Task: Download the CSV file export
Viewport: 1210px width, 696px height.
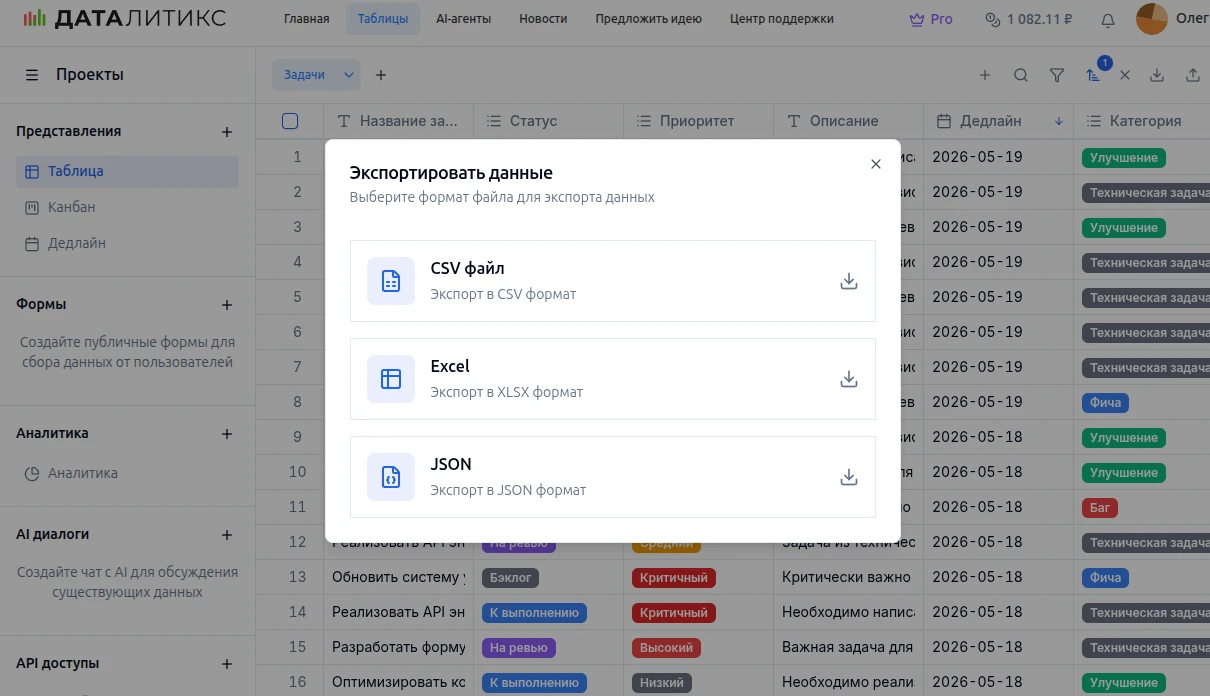Action: [x=848, y=281]
